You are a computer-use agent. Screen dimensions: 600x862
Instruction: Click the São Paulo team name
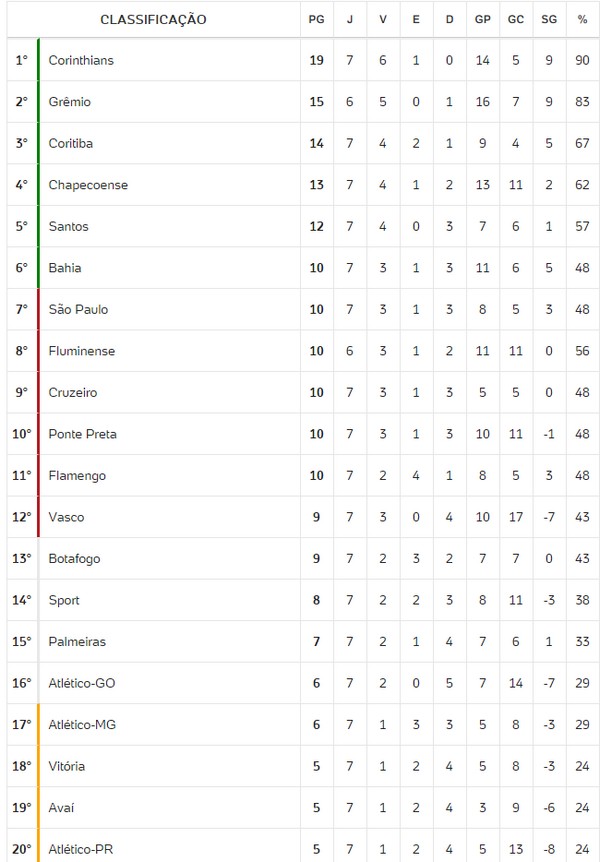point(79,310)
